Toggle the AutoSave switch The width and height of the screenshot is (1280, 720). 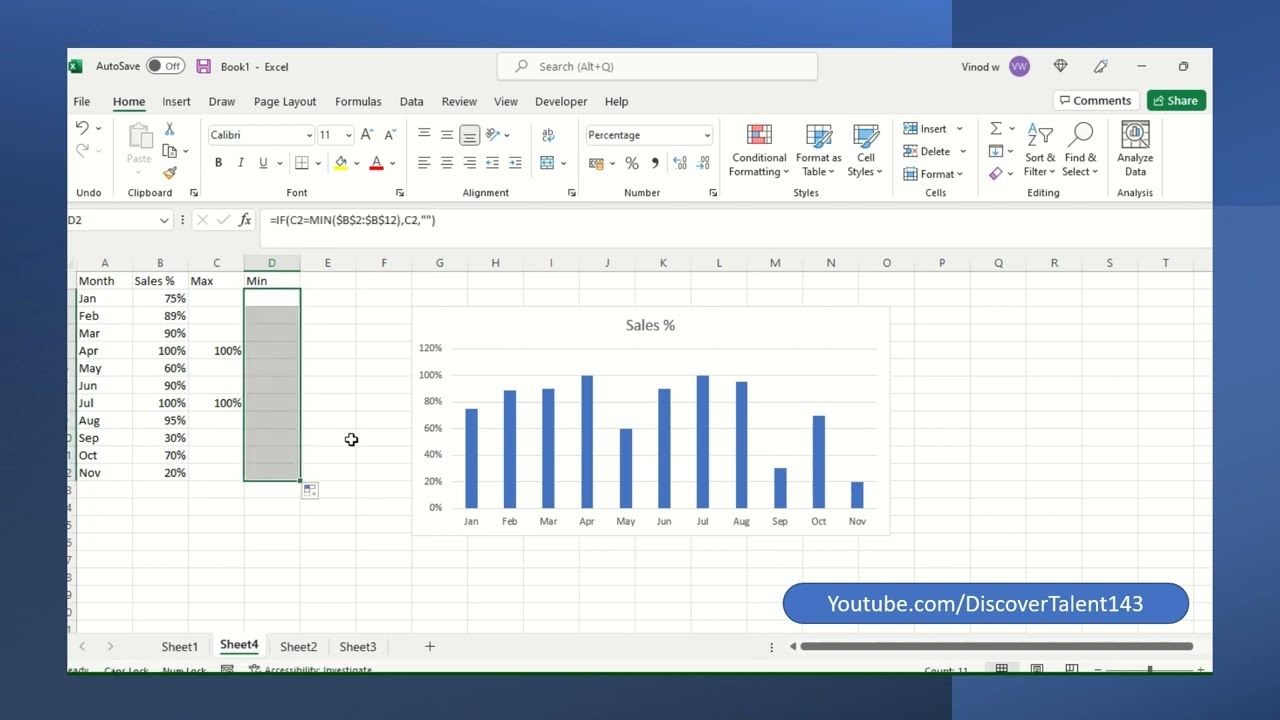pyautogui.click(x=165, y=66)
